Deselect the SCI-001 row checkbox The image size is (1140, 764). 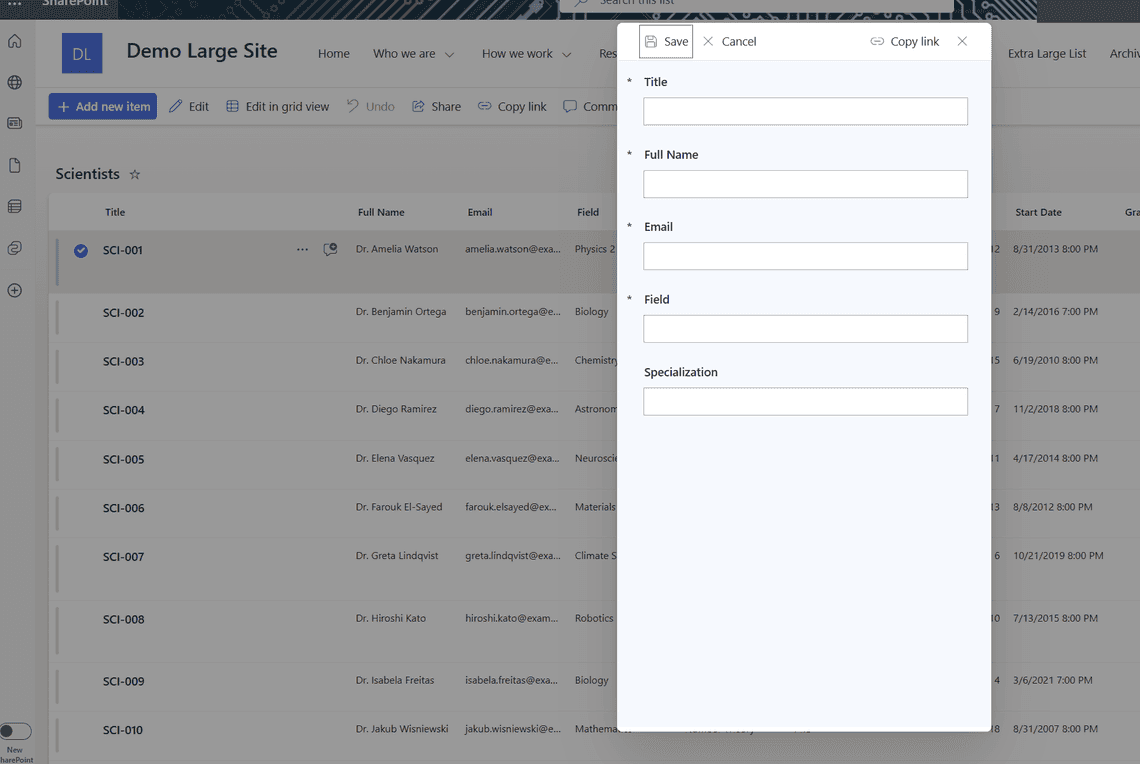coord(81,250)
